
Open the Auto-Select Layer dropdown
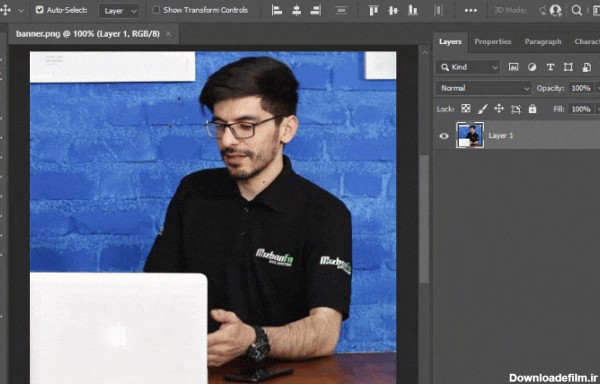click(x=119, y=11)
